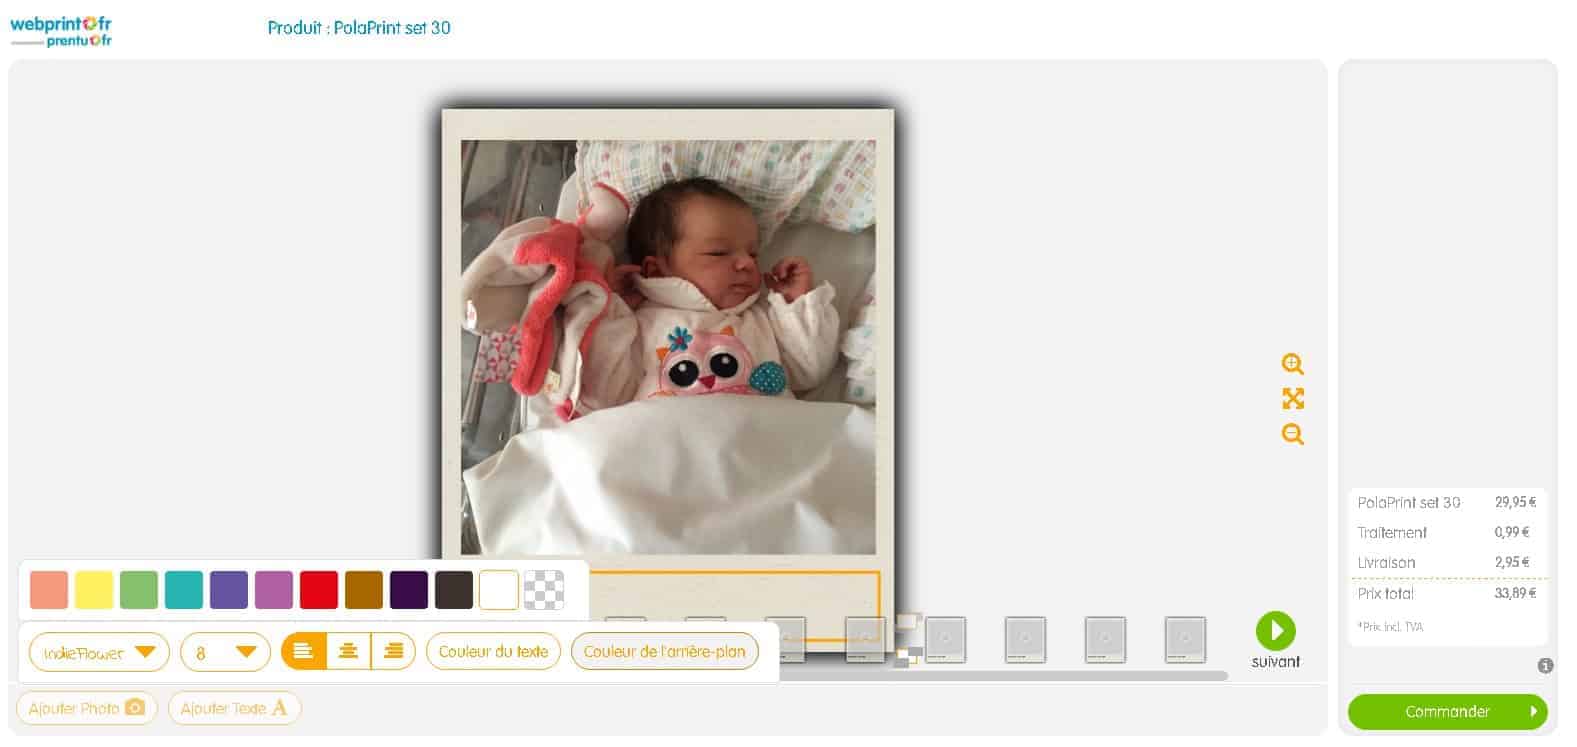Screen dimensions: 1577x747
Task: Click Couleur du texte button
Action: pyautogui.click(x=493, y=651)
